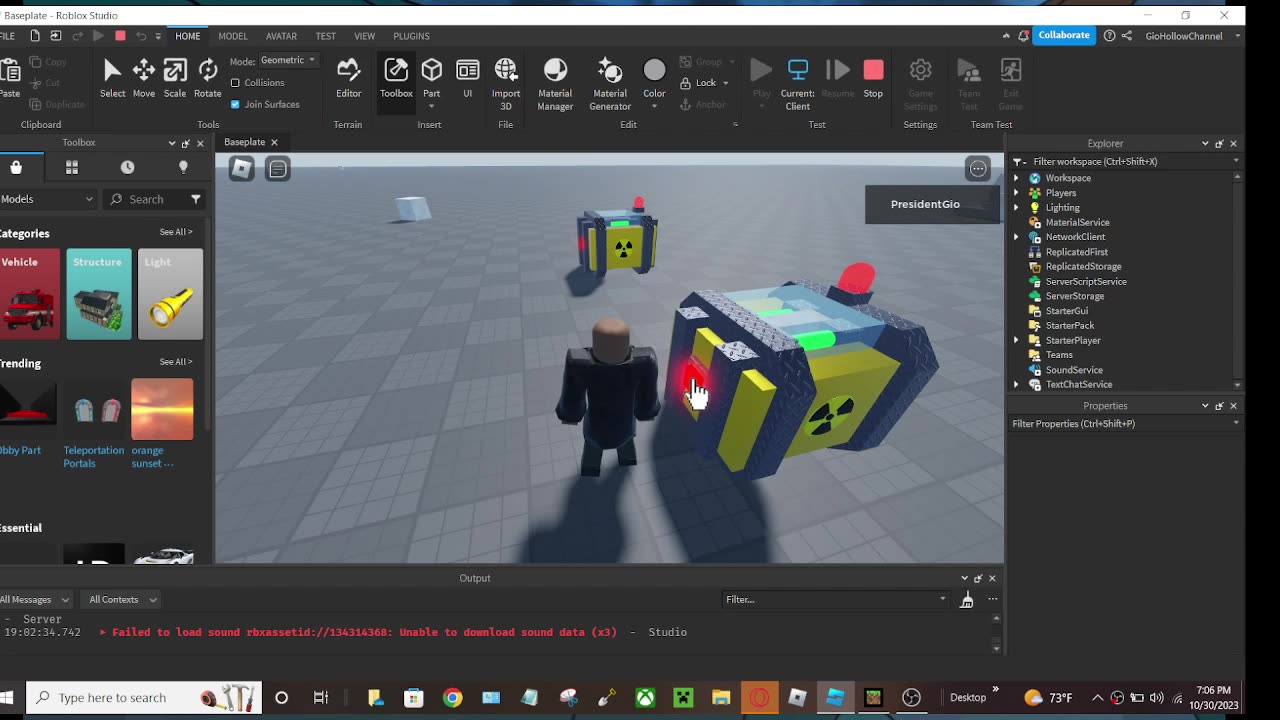Insert a new Part
This screenshot has width=1280, height=720.
coord(431,79)
